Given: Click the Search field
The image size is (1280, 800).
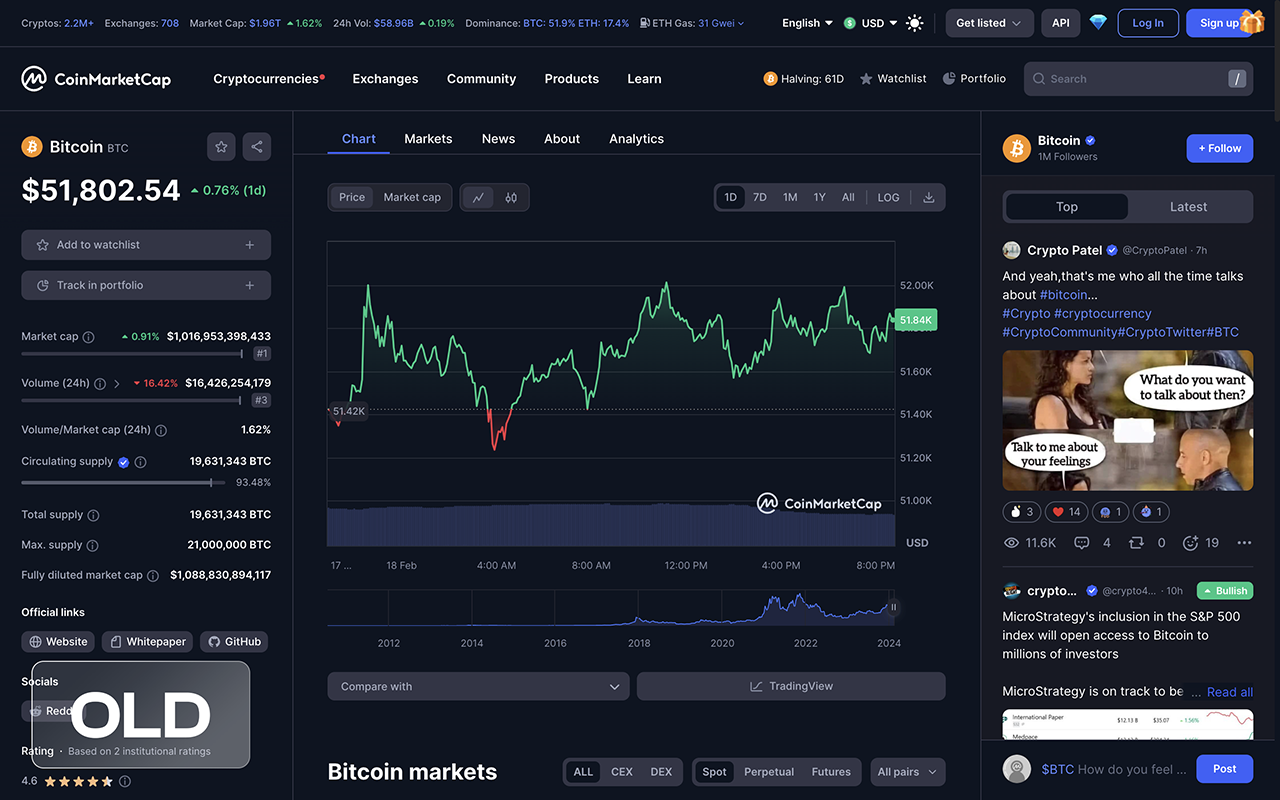Looking at the screenshot, I should pyautogui.click(x=1138, y=79).
